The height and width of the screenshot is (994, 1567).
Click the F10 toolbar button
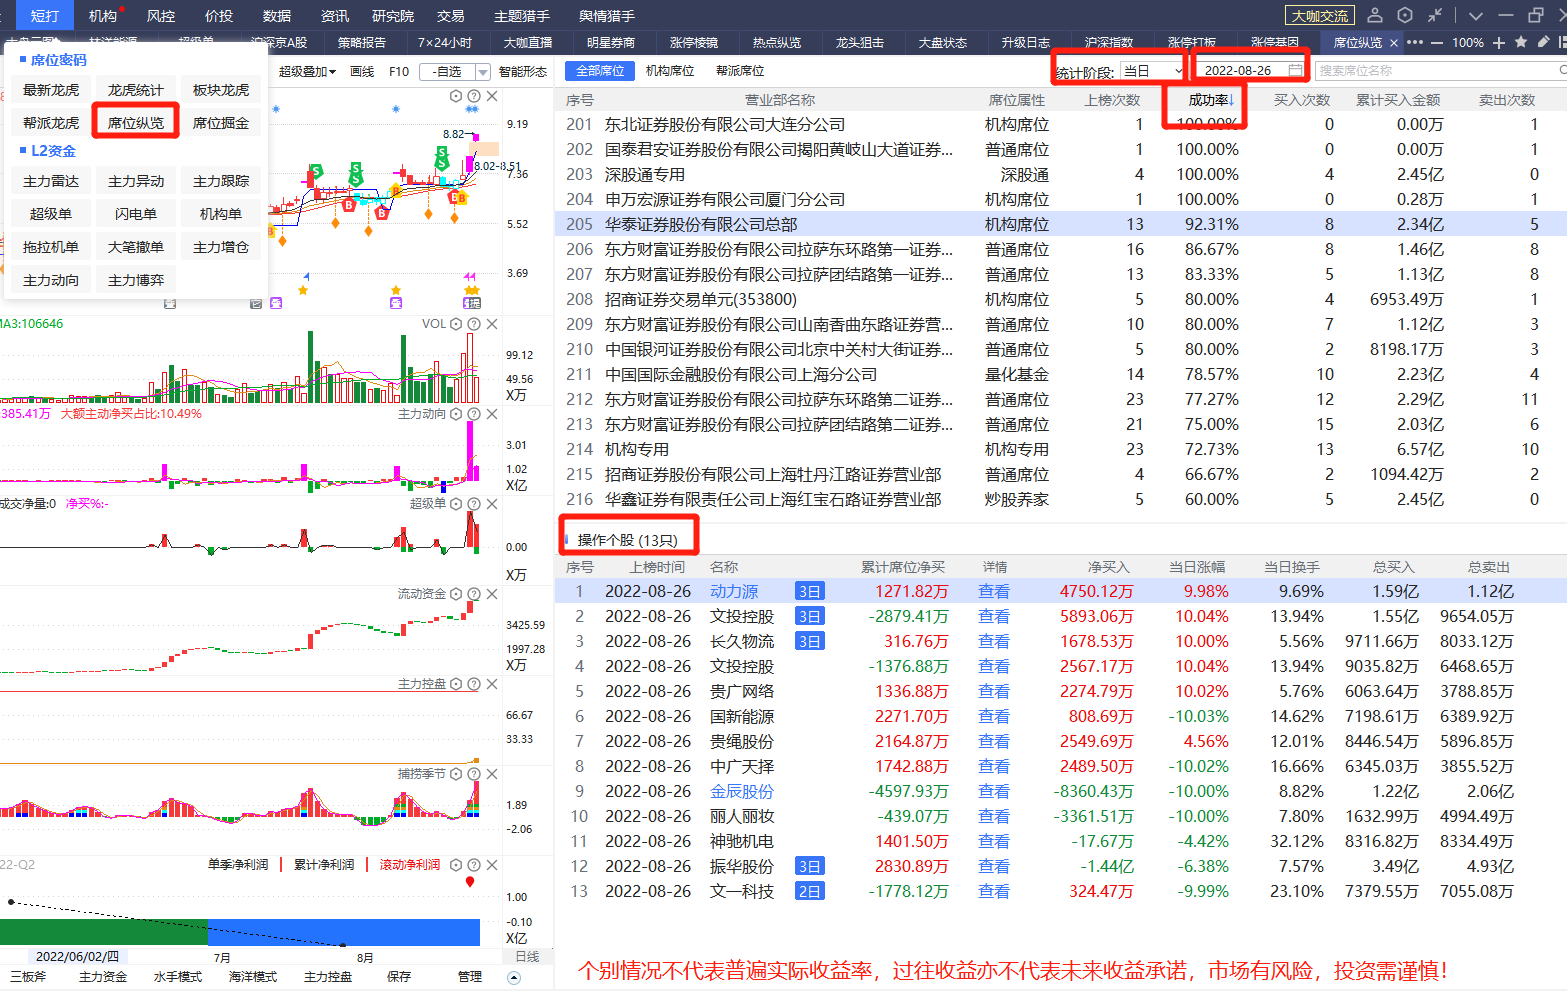(x=399, y=71)
